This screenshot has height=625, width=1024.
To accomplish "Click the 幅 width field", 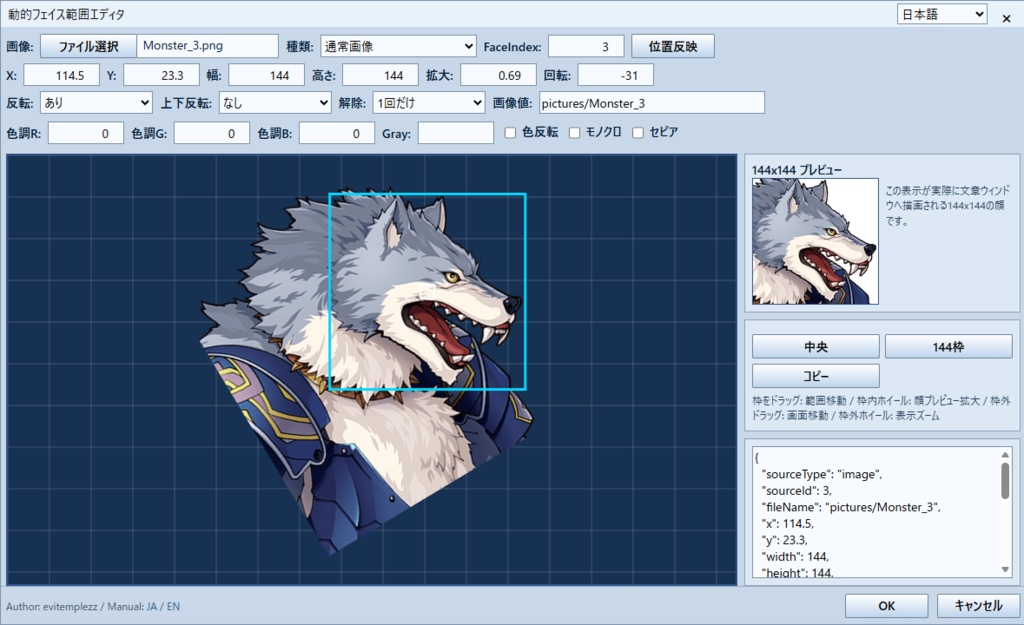I will tap(266, 75).
